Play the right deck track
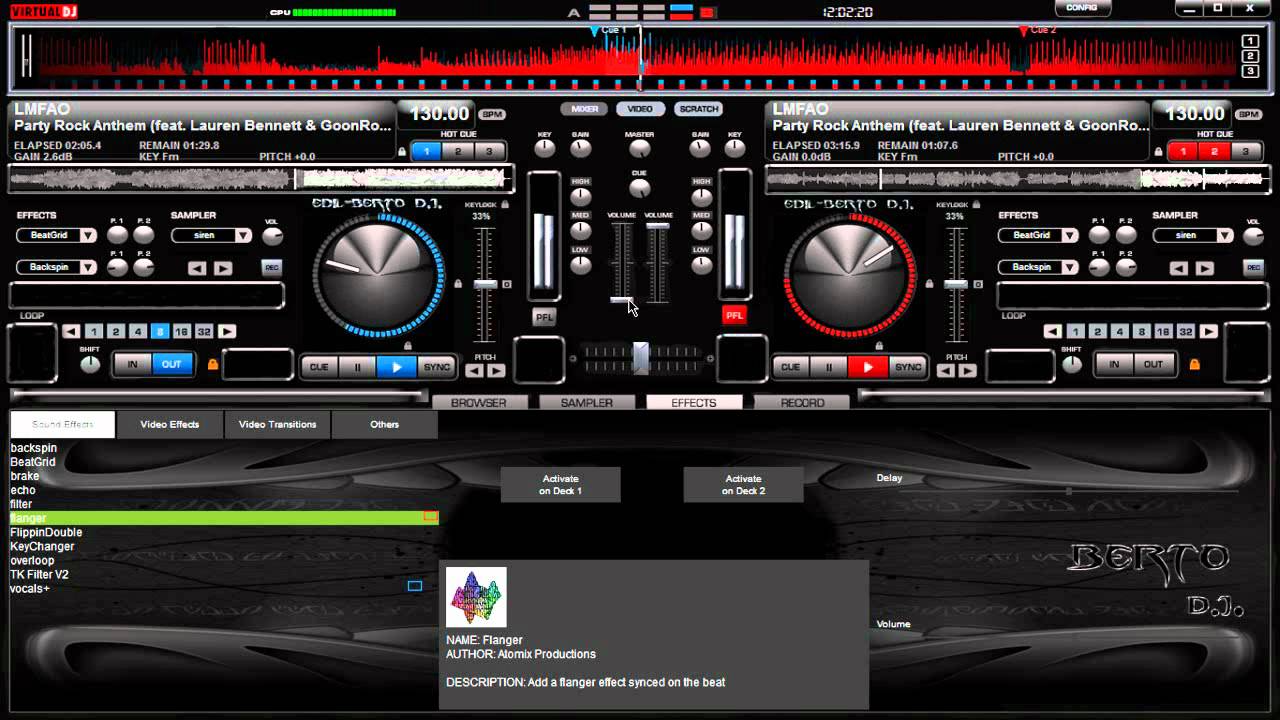Viewport: 1280px width, 720px height. (868, 367)
